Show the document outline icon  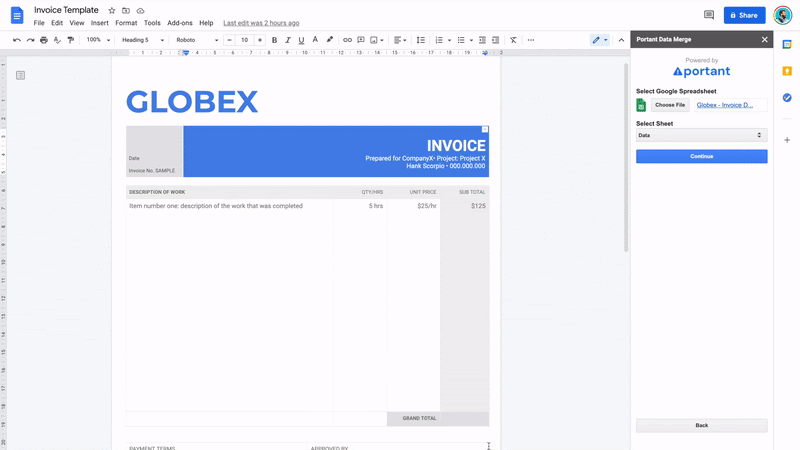(20, 76)
